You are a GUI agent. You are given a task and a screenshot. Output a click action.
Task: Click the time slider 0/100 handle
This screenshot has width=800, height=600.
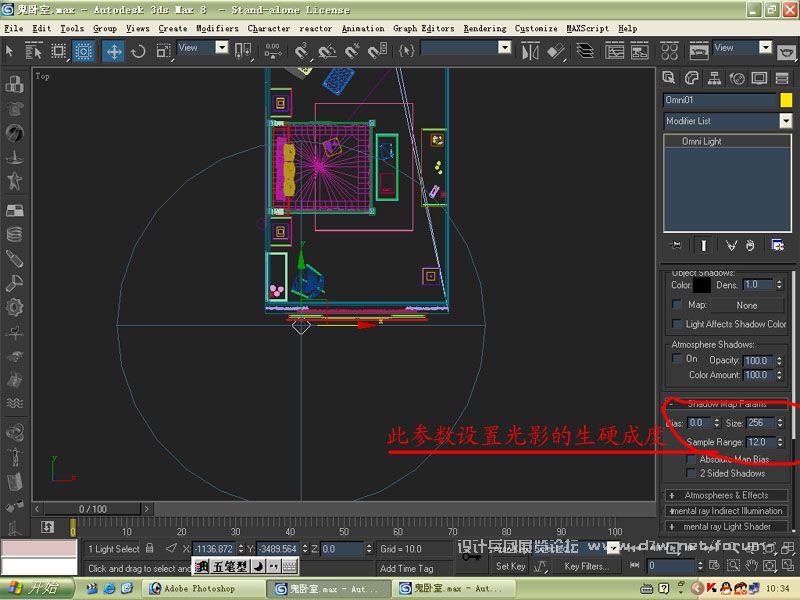(x=92, y=509)
